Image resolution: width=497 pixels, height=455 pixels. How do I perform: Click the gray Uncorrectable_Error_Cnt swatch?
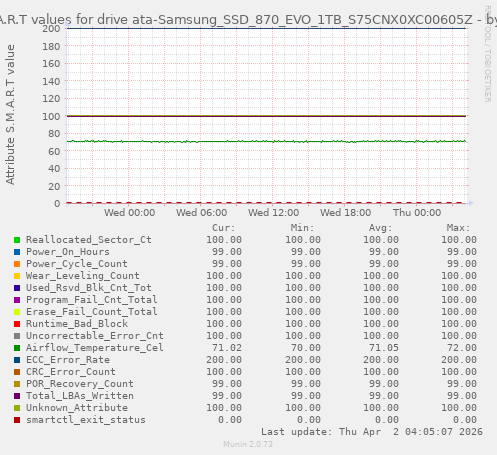(17, 336)
